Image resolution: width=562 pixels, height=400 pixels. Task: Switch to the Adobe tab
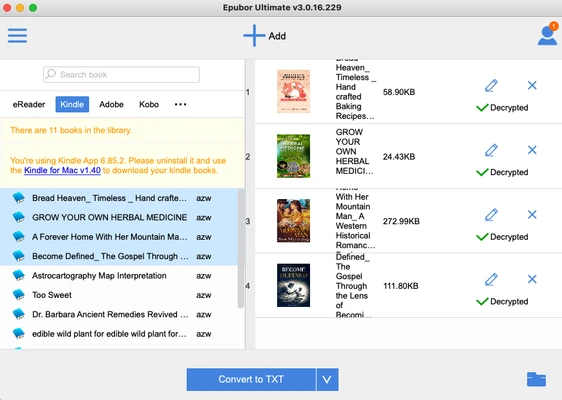tap(111, 104)
